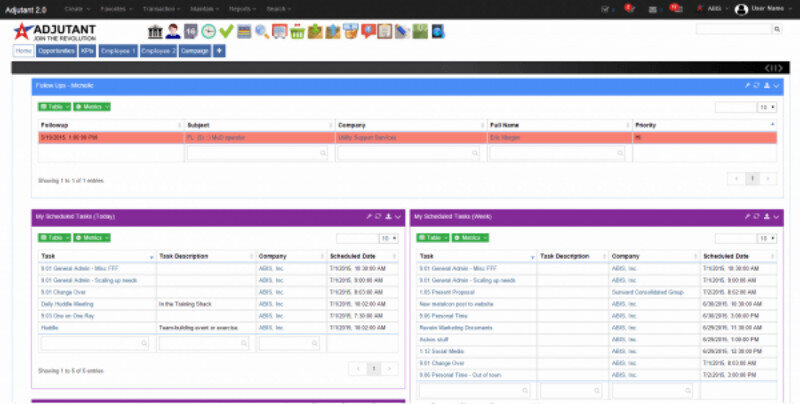Open the envelope messages icon in top bar
Screen dimensions: 800x404
(652, 9)
